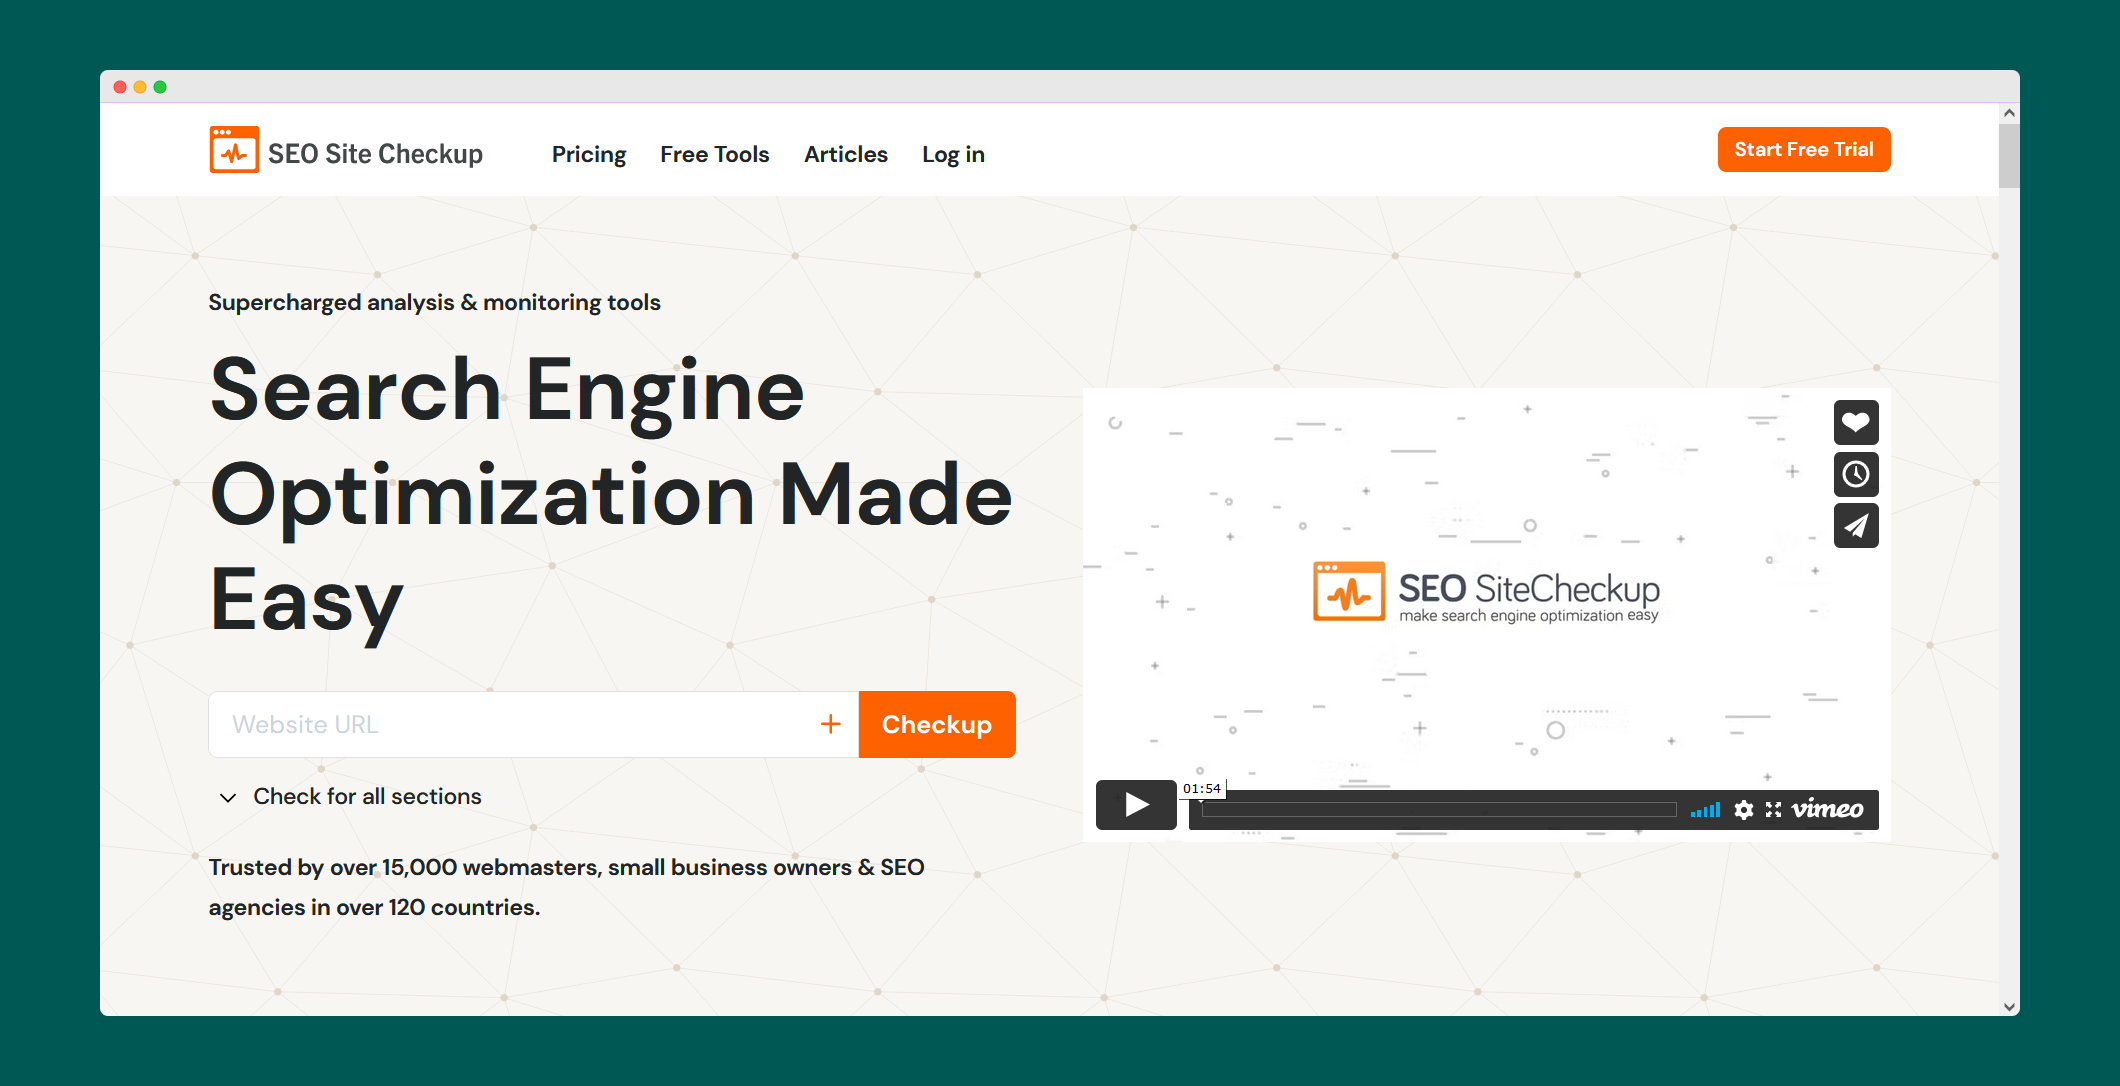Open Free Tools navigation item
This screenshot has height=1086, width=2120.
[x=714, y=154]
